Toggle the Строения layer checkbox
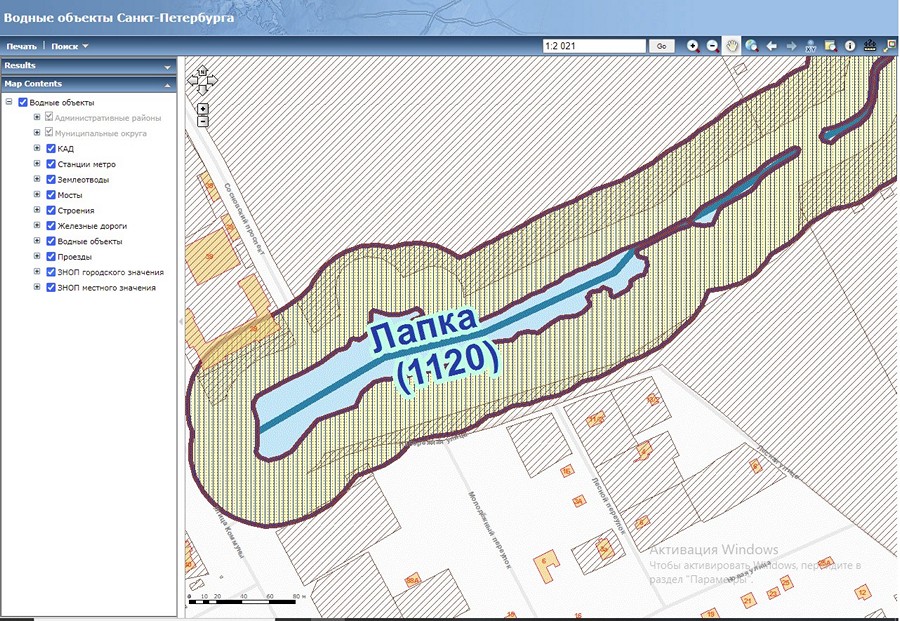The height and width of the screenshot is (621, 900). 51,210
